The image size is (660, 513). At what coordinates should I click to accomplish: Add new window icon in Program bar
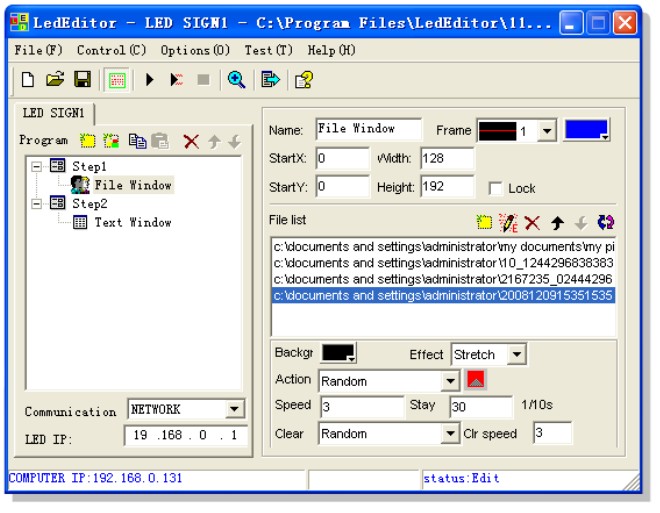[111, 141]
